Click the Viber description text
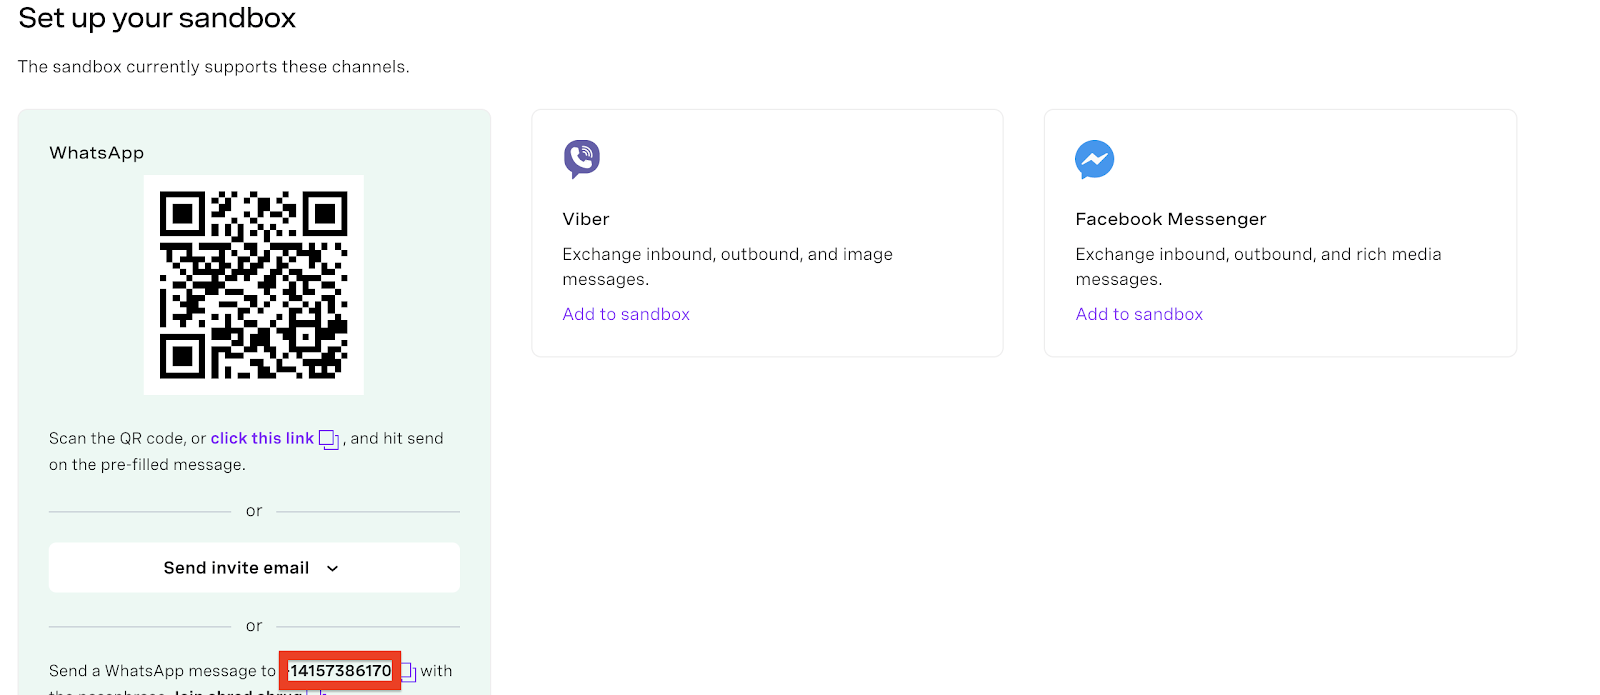1600x695 pixels. point(727,267)
